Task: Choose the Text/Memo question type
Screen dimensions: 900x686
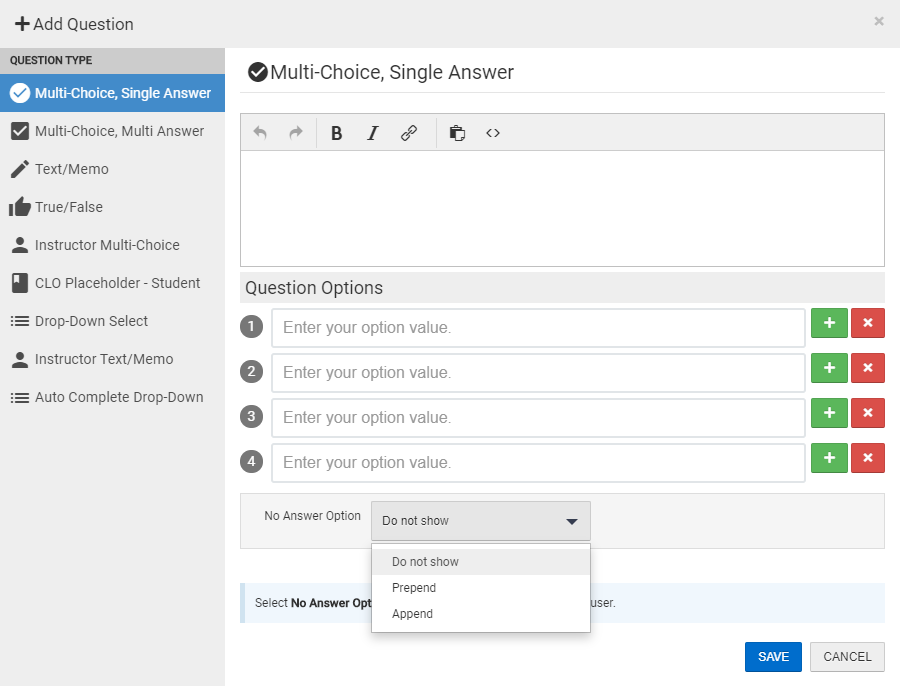Action: [112, 169]
